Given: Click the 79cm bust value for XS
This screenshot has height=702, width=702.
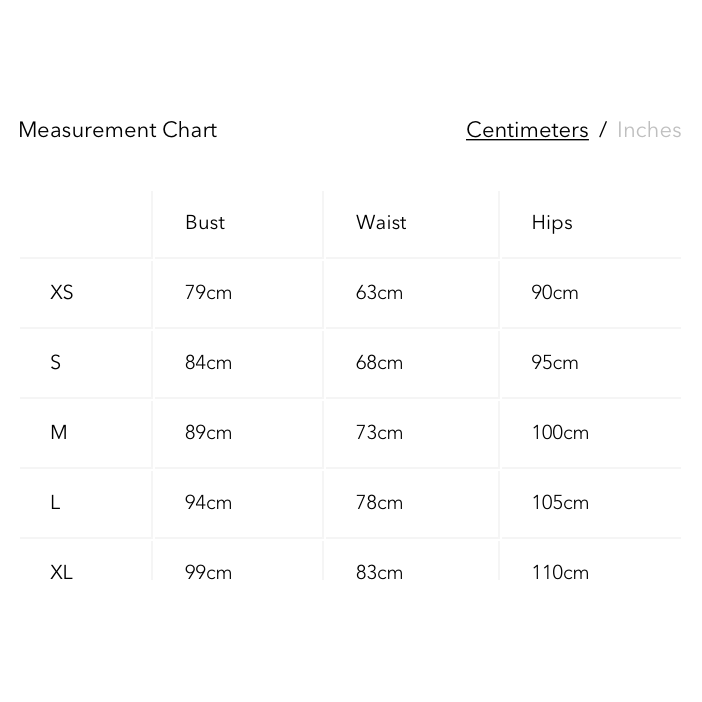Looking at the screenshot, I should coord(208,292).
